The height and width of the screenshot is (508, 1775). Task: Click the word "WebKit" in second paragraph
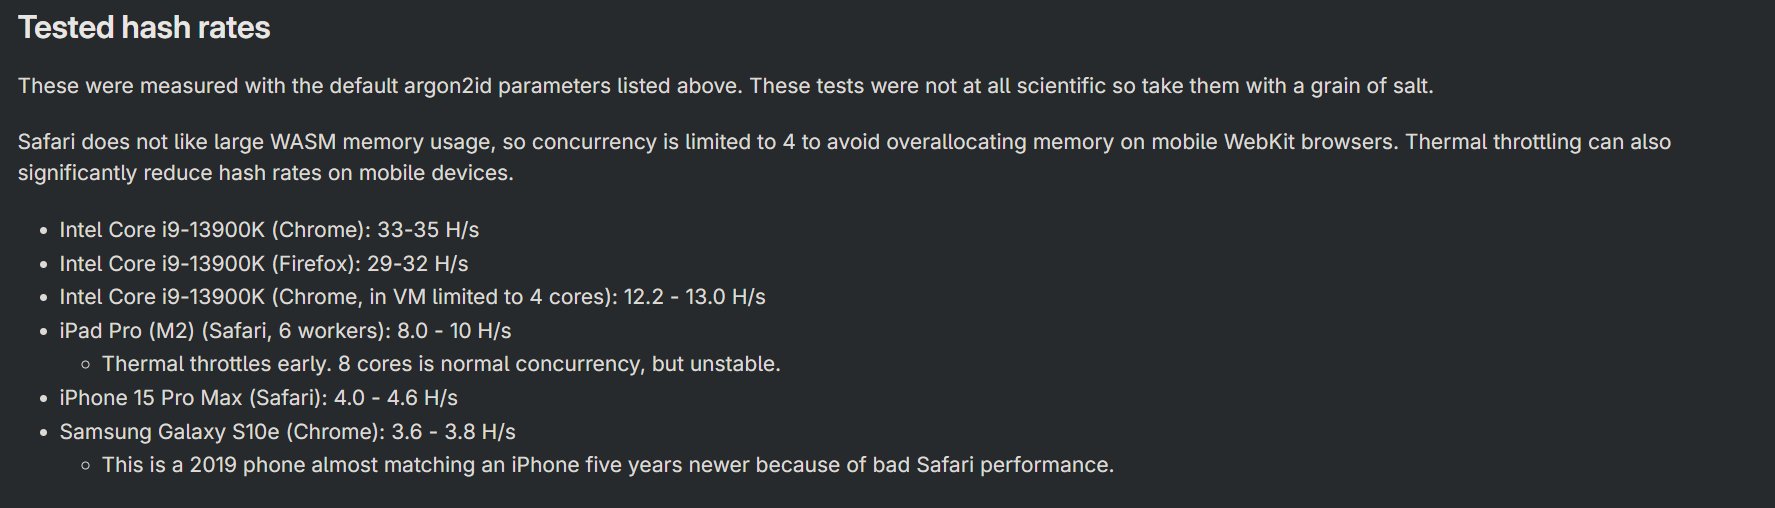click(x=1262, y=142)
